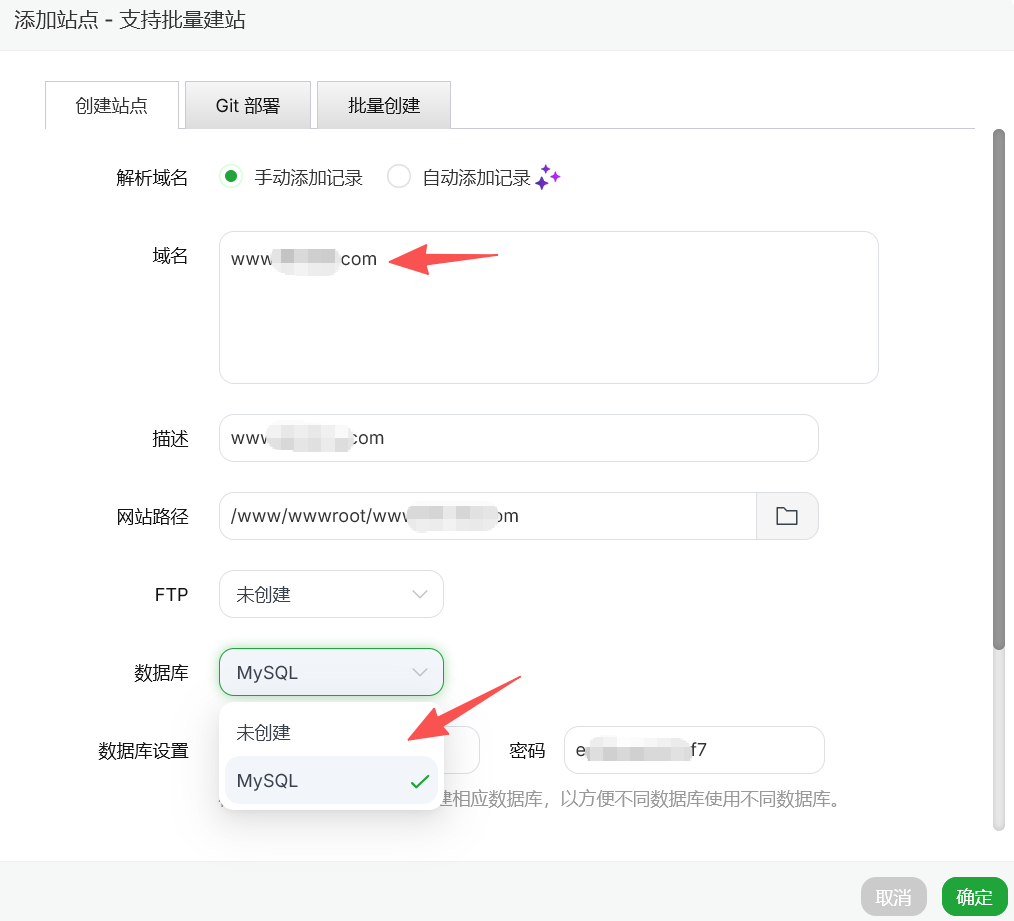Focus the 密码 password field
The width and height of the screenshot is (1014, 921).
[x=760, y=750]
